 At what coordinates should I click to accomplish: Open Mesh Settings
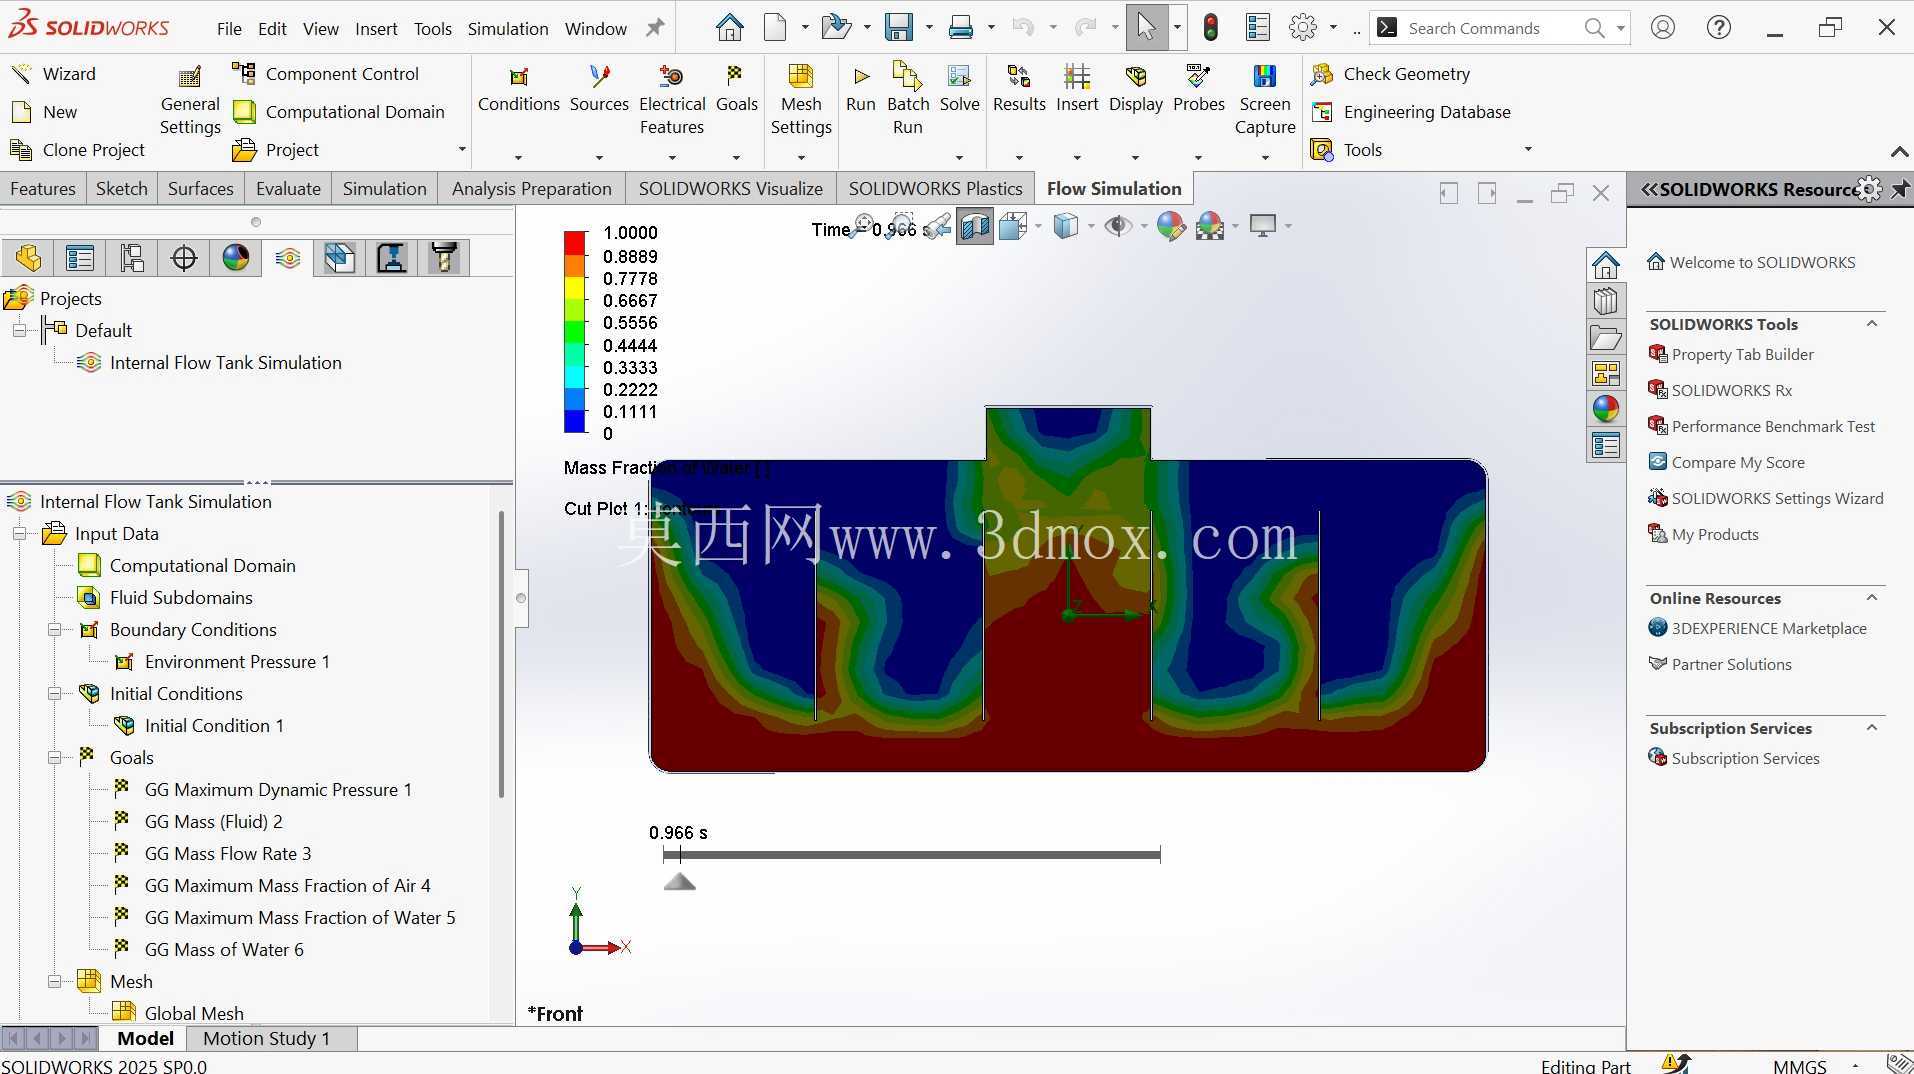801,101
